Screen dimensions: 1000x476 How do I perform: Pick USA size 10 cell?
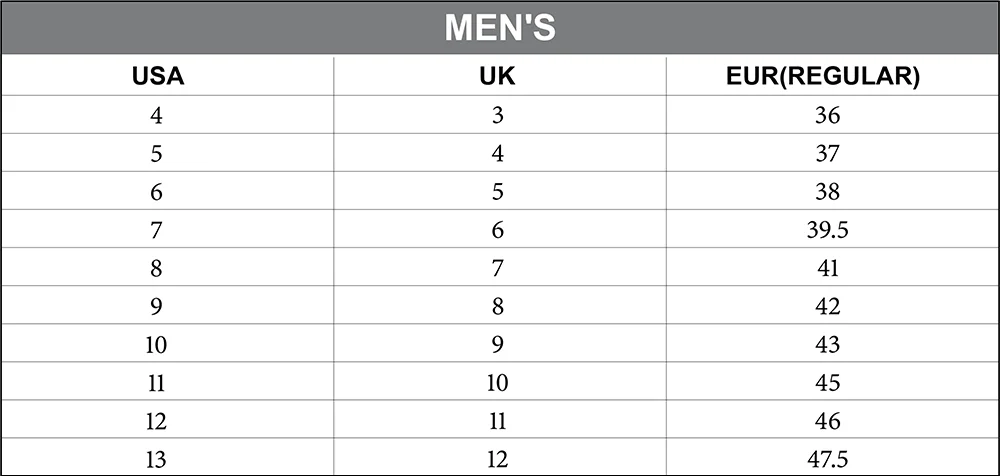coord(157,345)
